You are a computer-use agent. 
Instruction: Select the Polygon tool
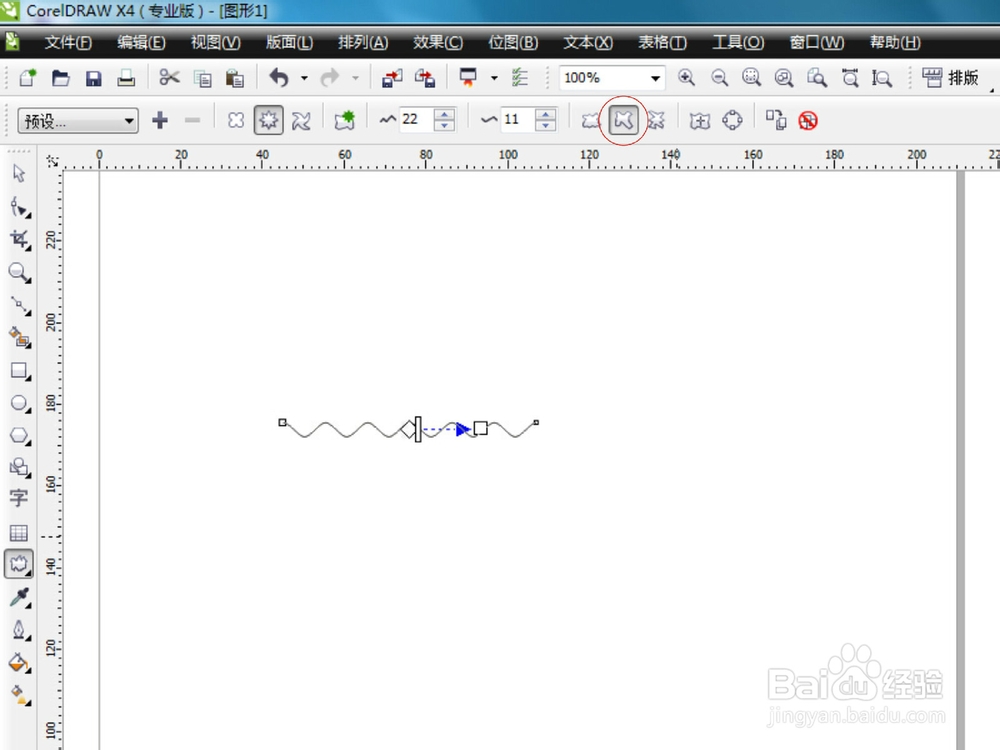click(19, 436)
